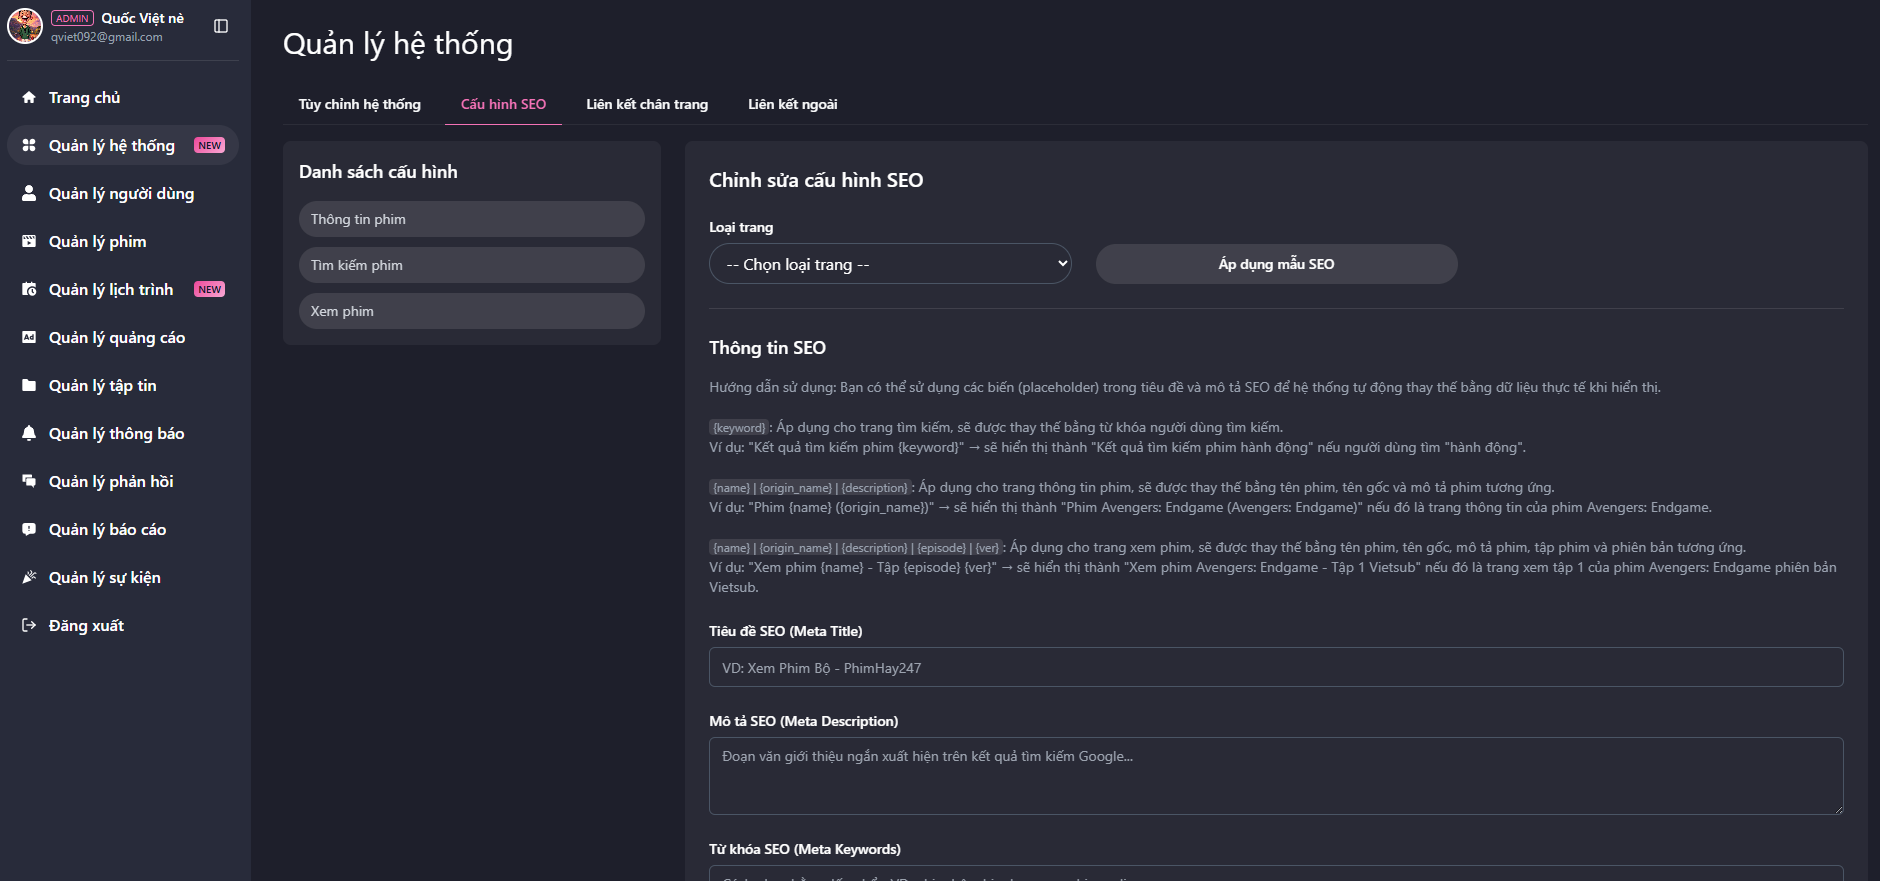Screen dimensions: 1880x881
Task: Click the Danh sách cấu hình heading
Action: pos(378,172)
